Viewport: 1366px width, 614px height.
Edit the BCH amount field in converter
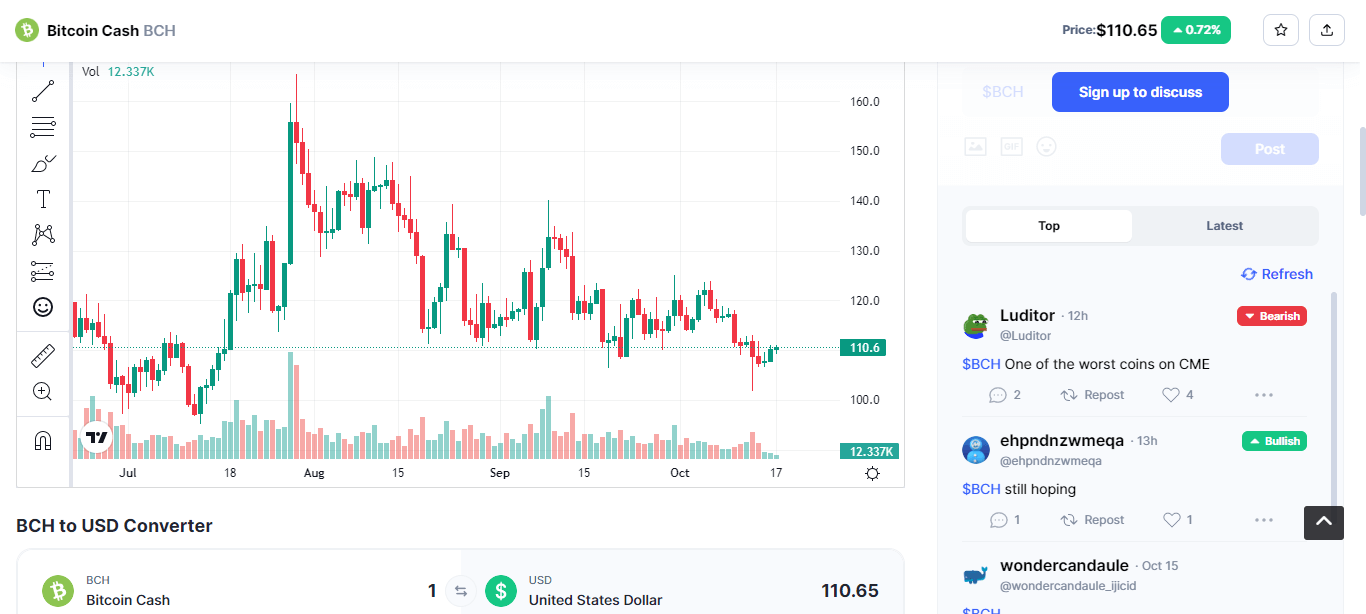click(x=431, y=591)
